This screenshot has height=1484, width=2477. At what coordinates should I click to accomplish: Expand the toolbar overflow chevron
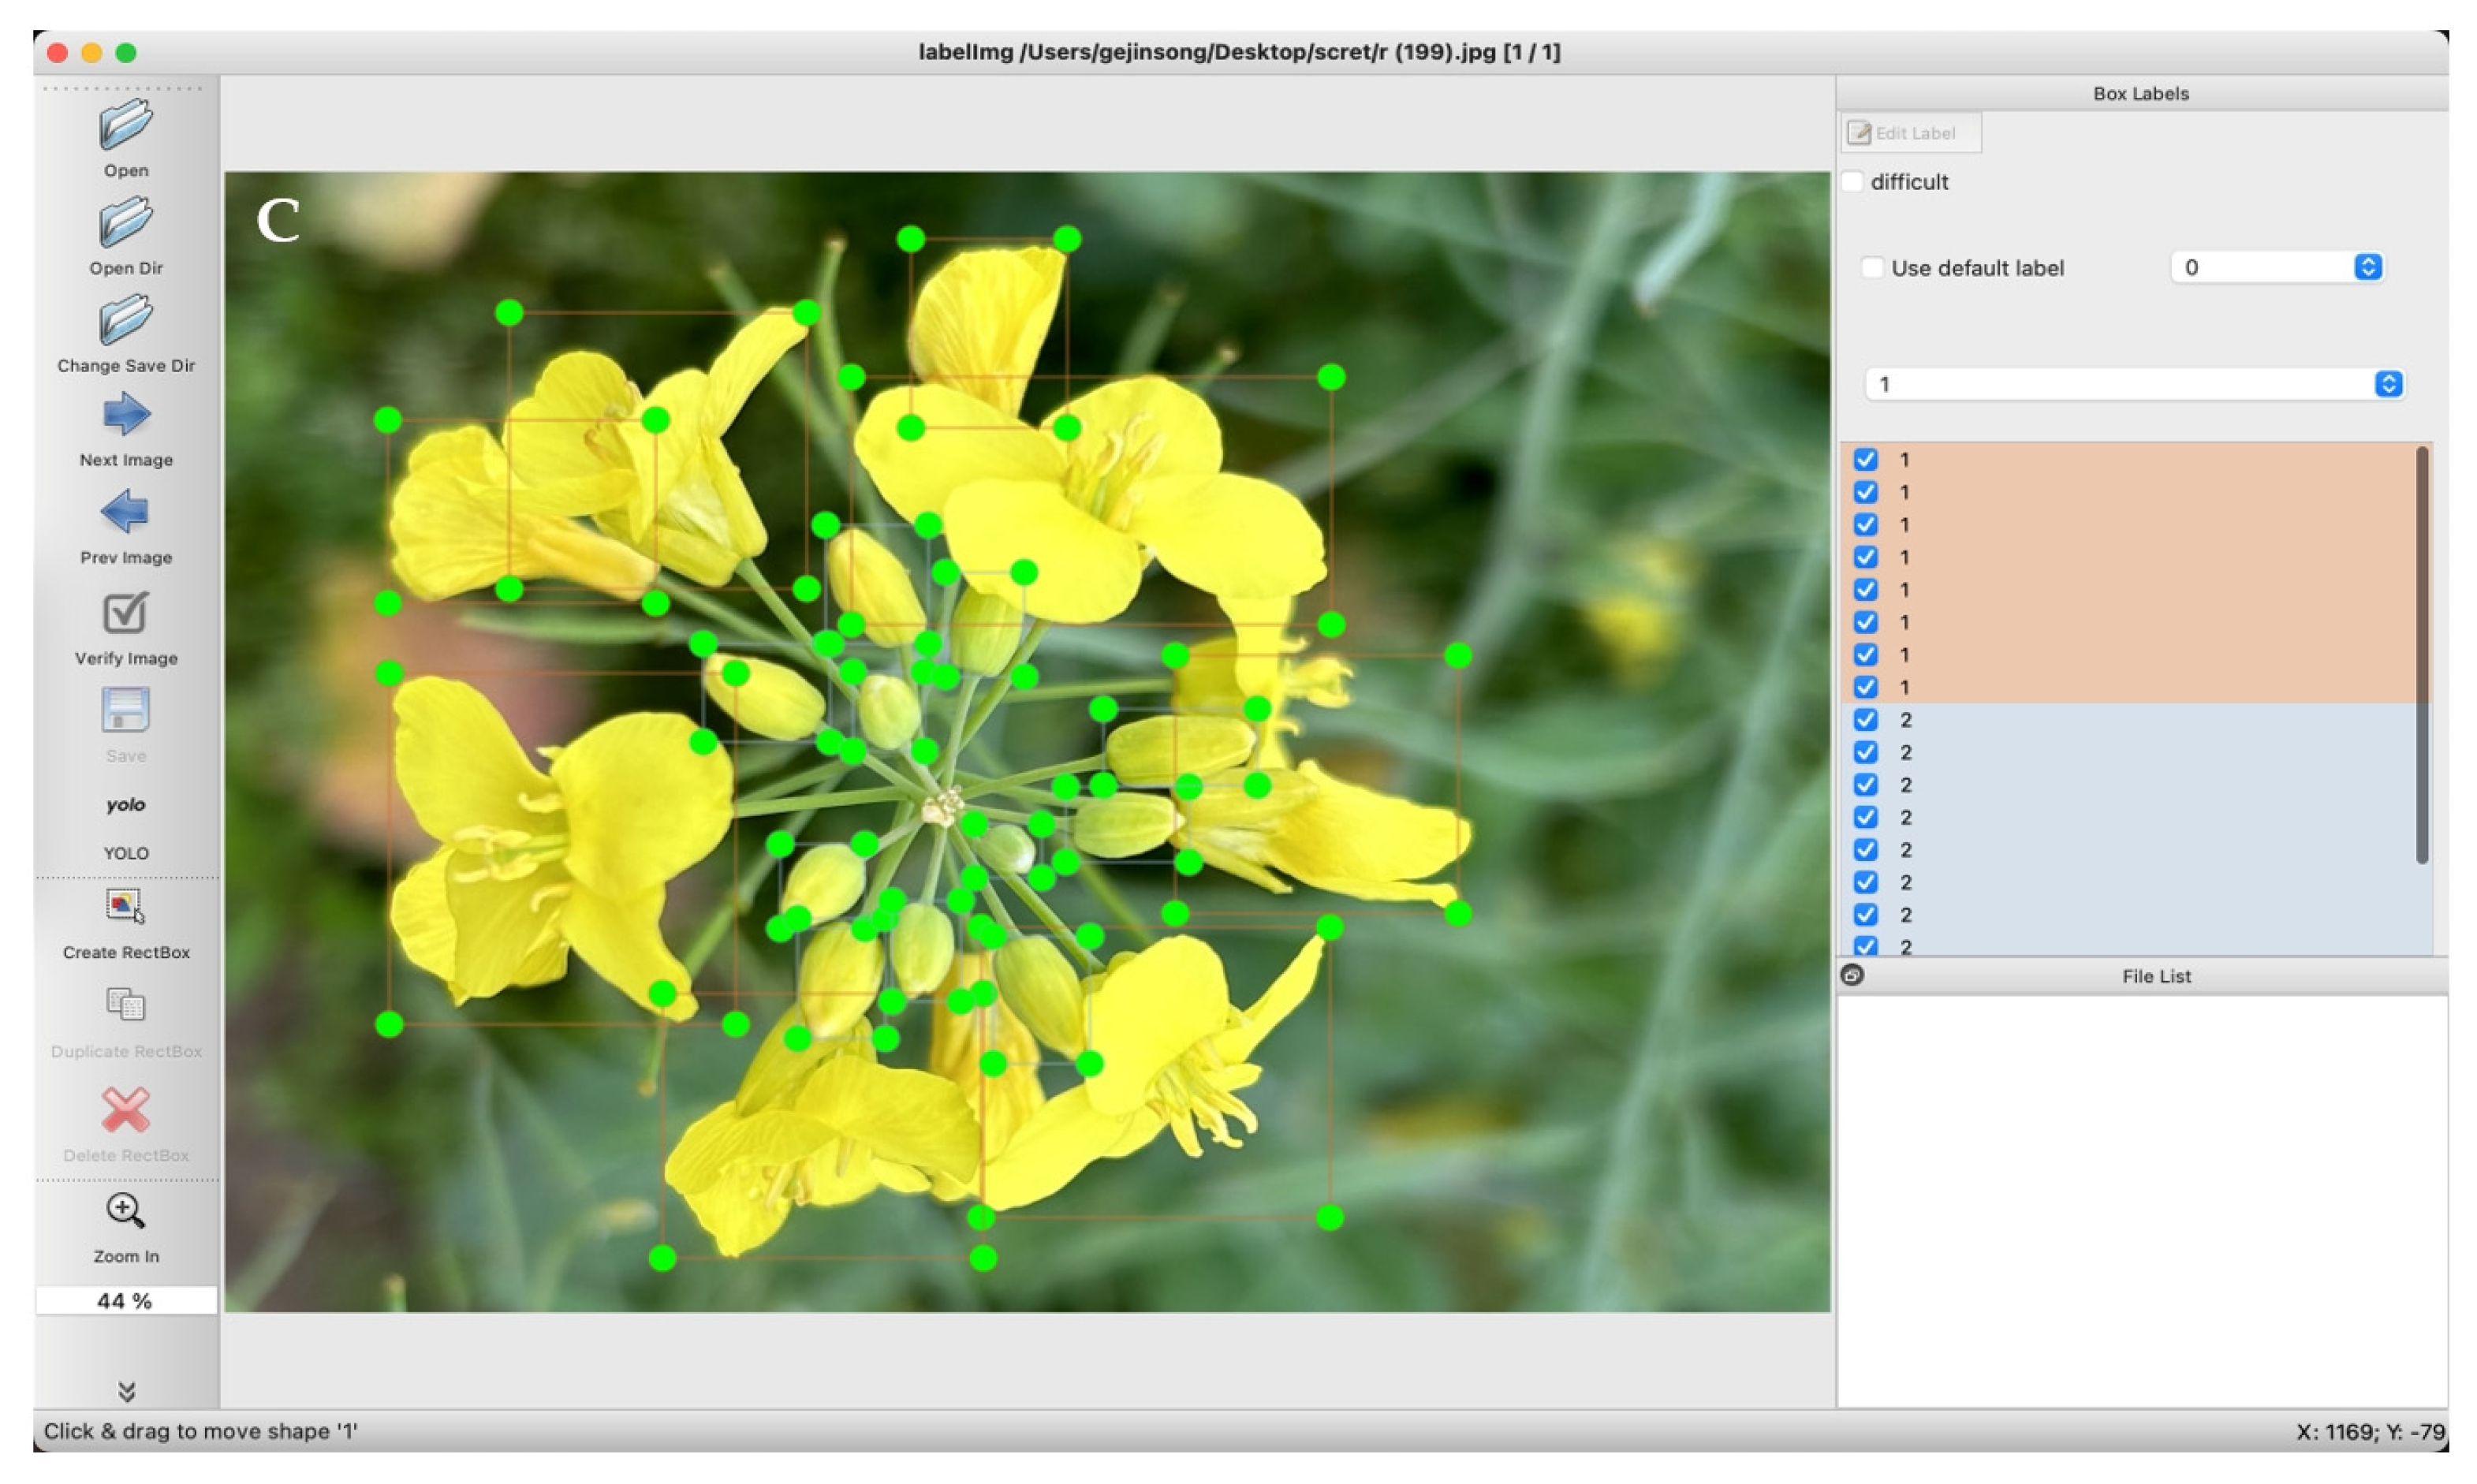point(126,1391)
